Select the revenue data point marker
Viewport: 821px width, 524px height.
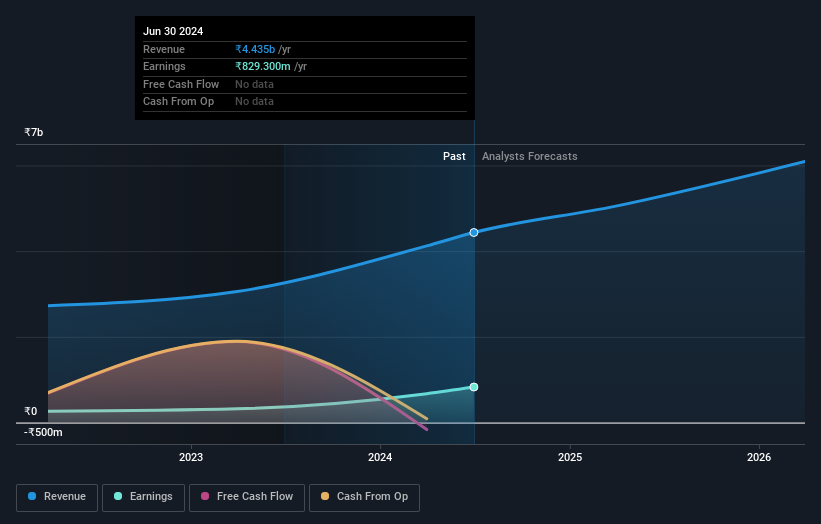[474, 232]
